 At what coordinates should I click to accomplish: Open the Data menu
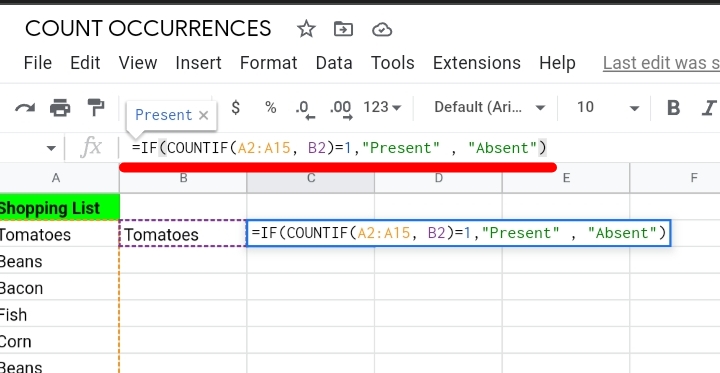point(334,63)
